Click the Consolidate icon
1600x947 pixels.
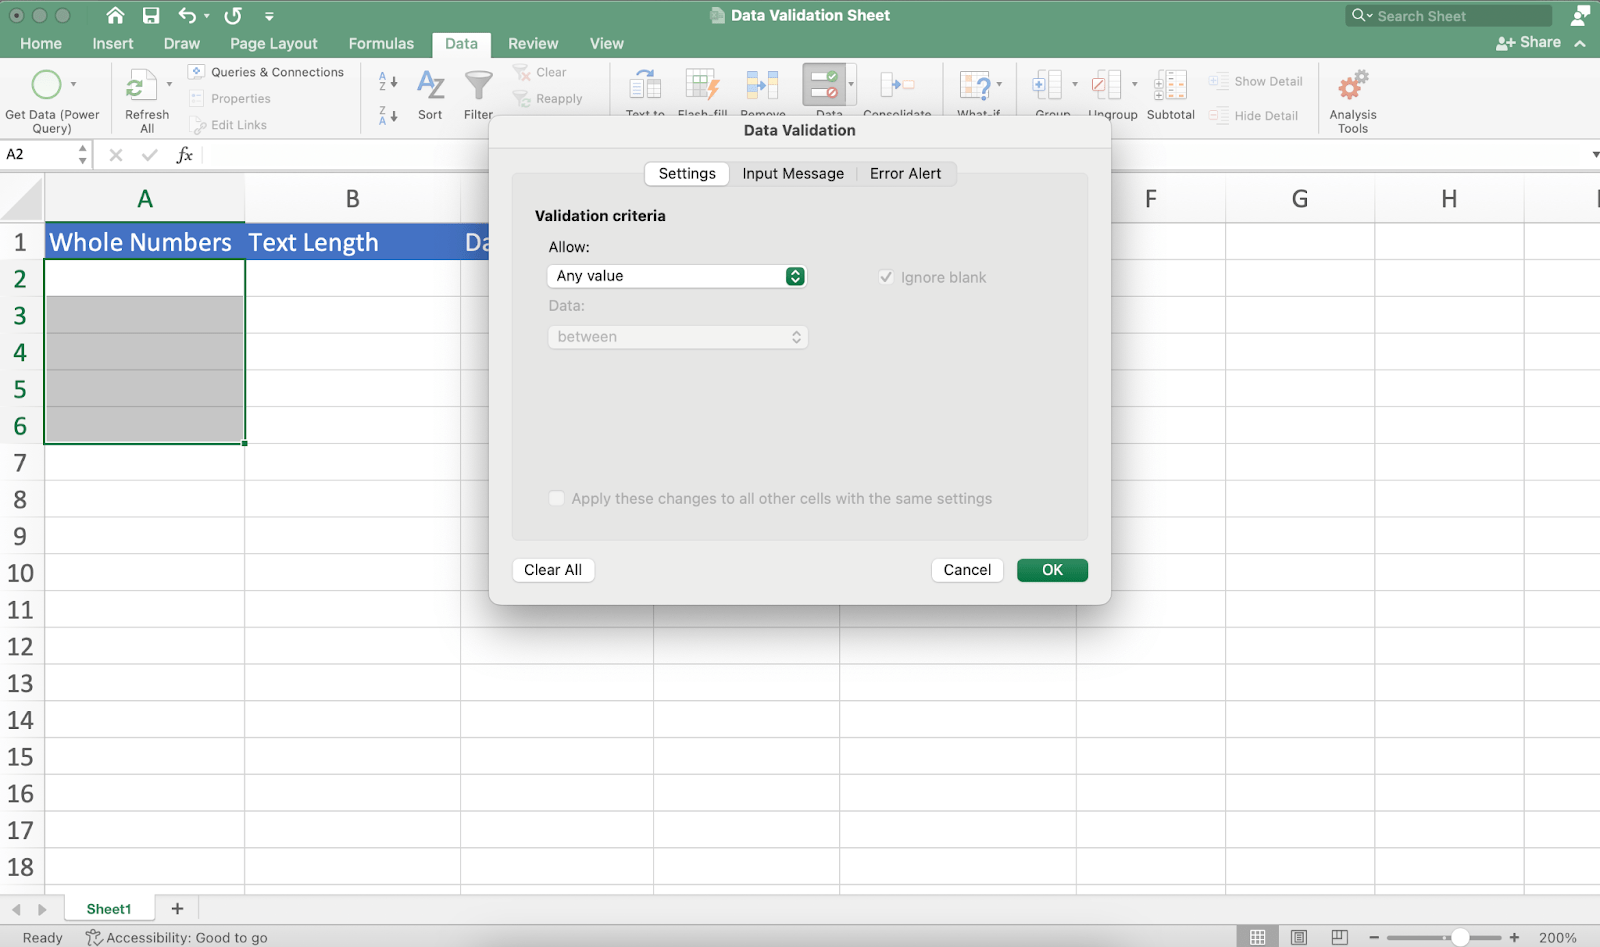click(x=897, y=90)
